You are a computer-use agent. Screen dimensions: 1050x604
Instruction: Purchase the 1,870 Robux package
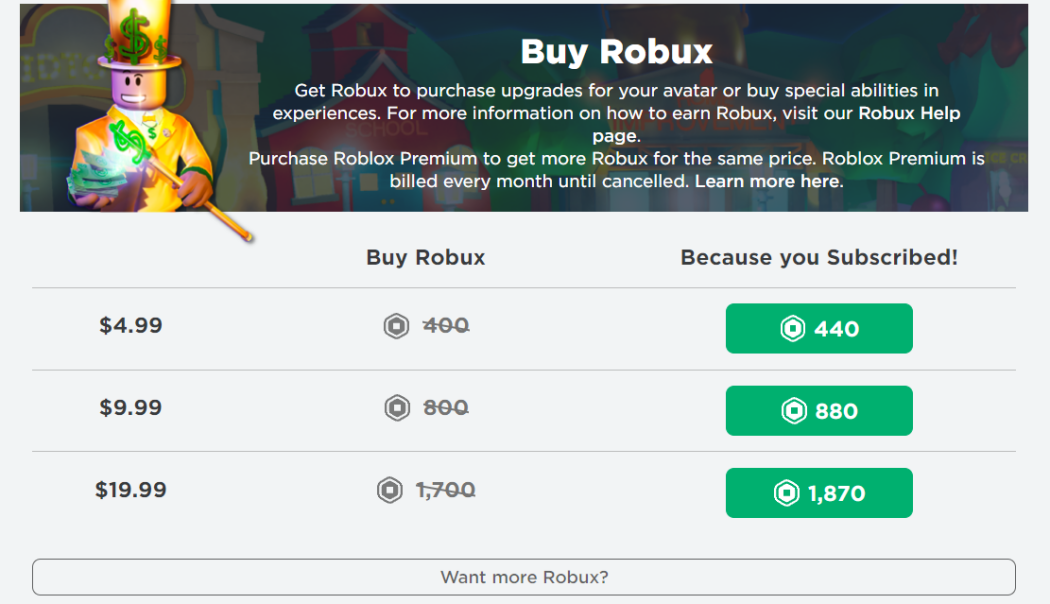[x=819, y=493]
